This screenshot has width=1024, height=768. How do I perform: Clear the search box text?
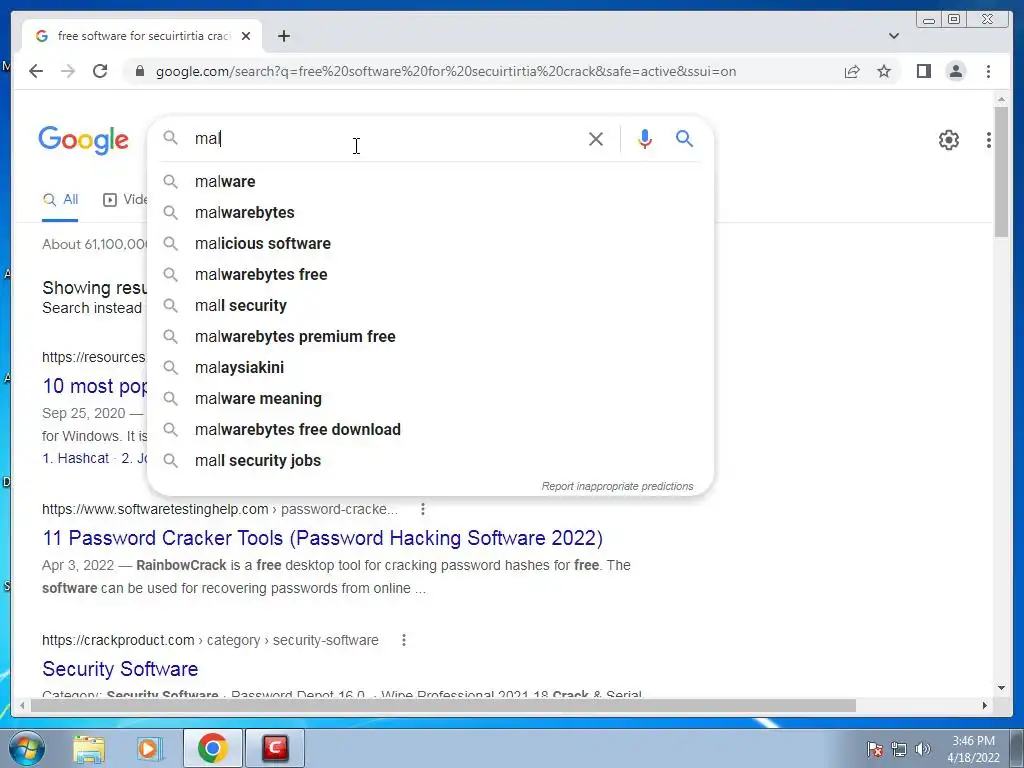pos(596,138)
